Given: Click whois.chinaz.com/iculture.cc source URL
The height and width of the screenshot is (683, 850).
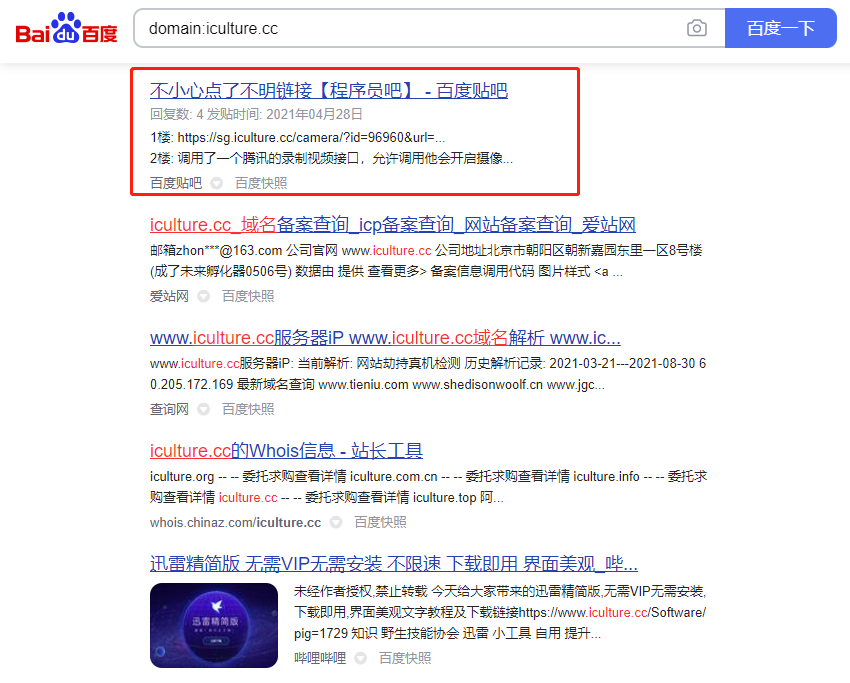Looking at the screenshot, I should pos(235,523).
